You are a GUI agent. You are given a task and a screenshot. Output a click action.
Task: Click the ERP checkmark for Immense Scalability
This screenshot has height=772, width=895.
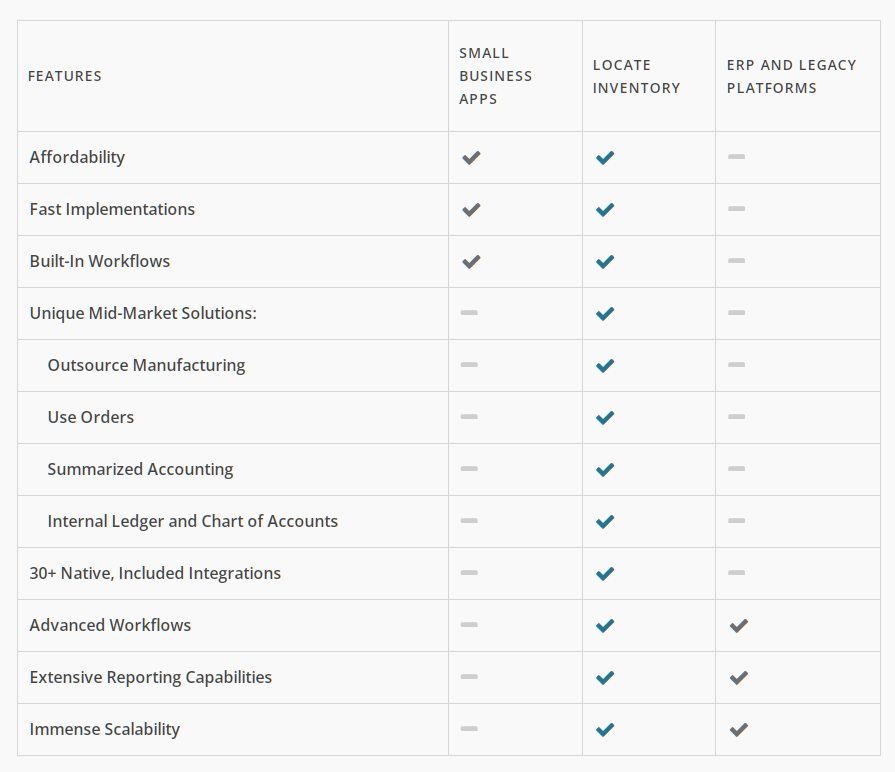[x=739, y=729]
